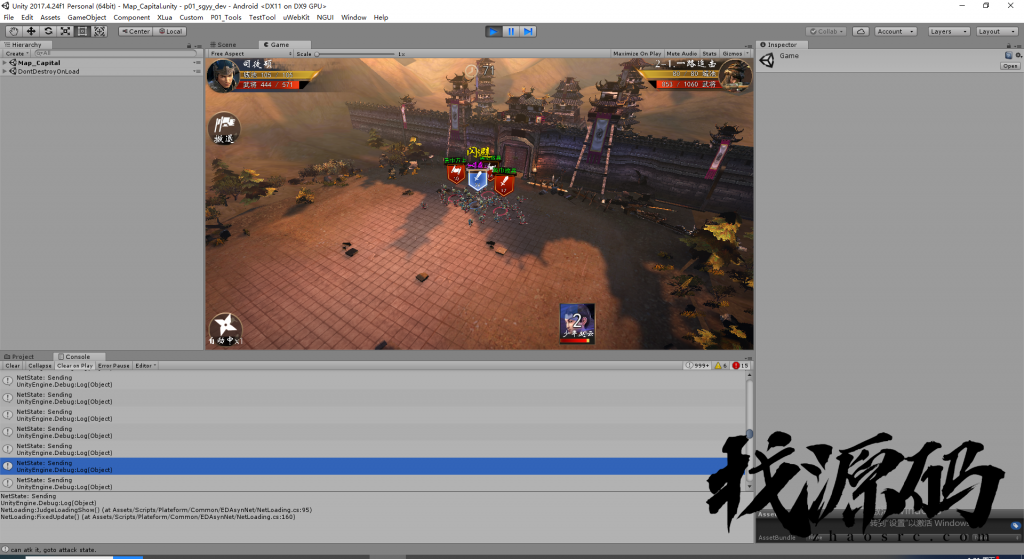Click the retreat flag button in game
Image resolution: width=1024 pixels, height=559 pixels.
click(x=224, y=129)
